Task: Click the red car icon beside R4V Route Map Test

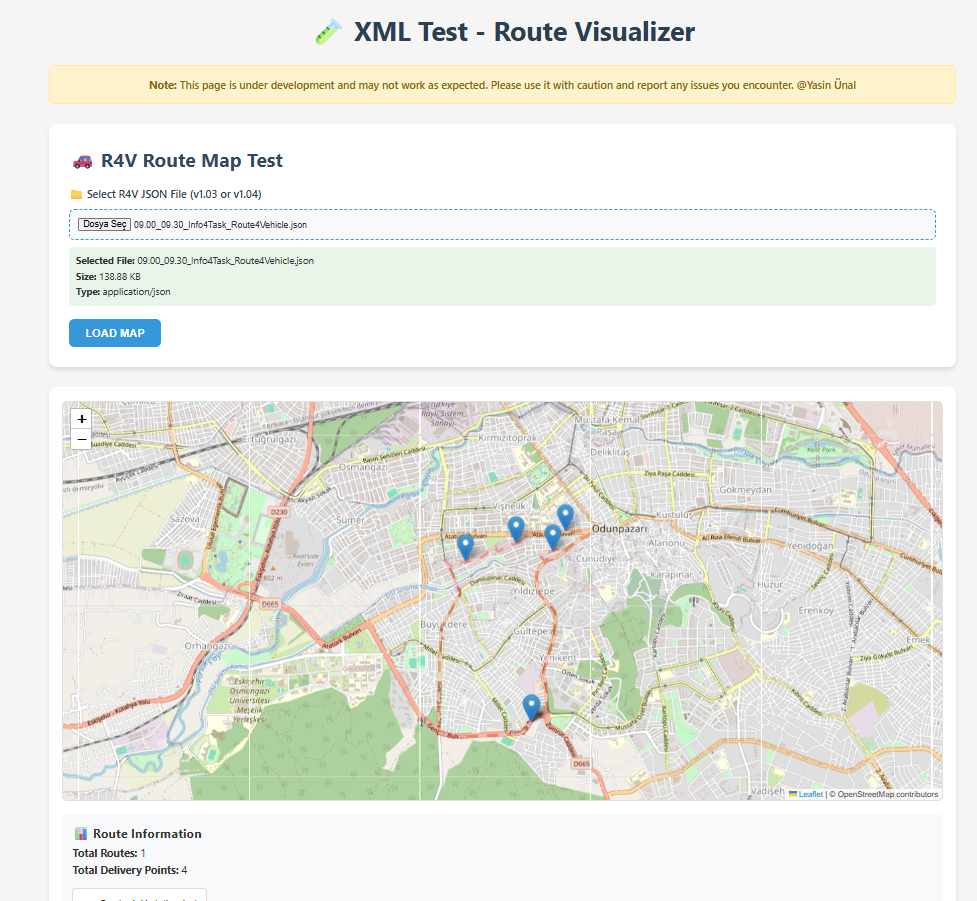Action: [x=82, y=161]
